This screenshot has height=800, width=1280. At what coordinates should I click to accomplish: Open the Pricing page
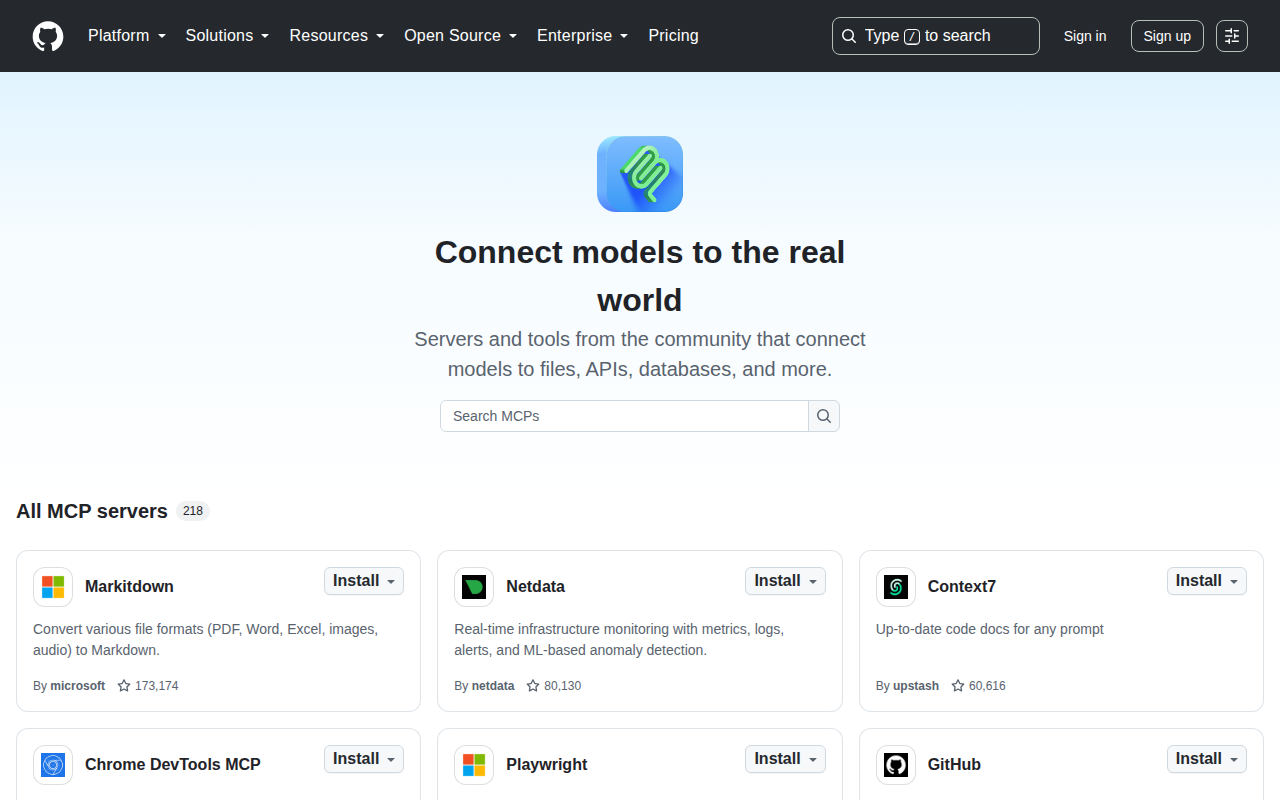[x=673, y=36]
